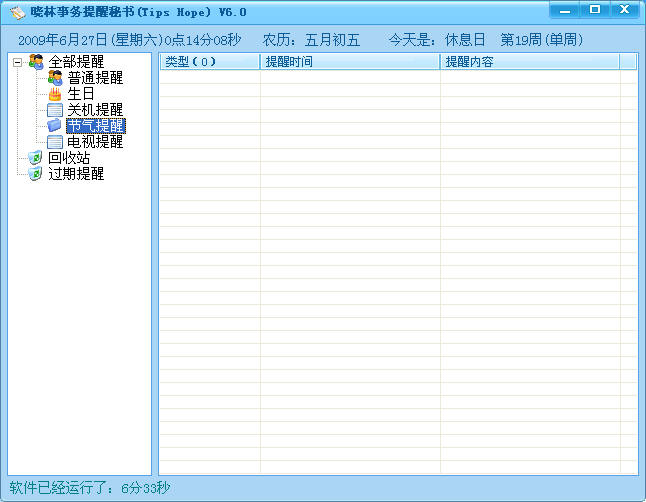Click the 普通提醒 users icon

pos(55,78)
